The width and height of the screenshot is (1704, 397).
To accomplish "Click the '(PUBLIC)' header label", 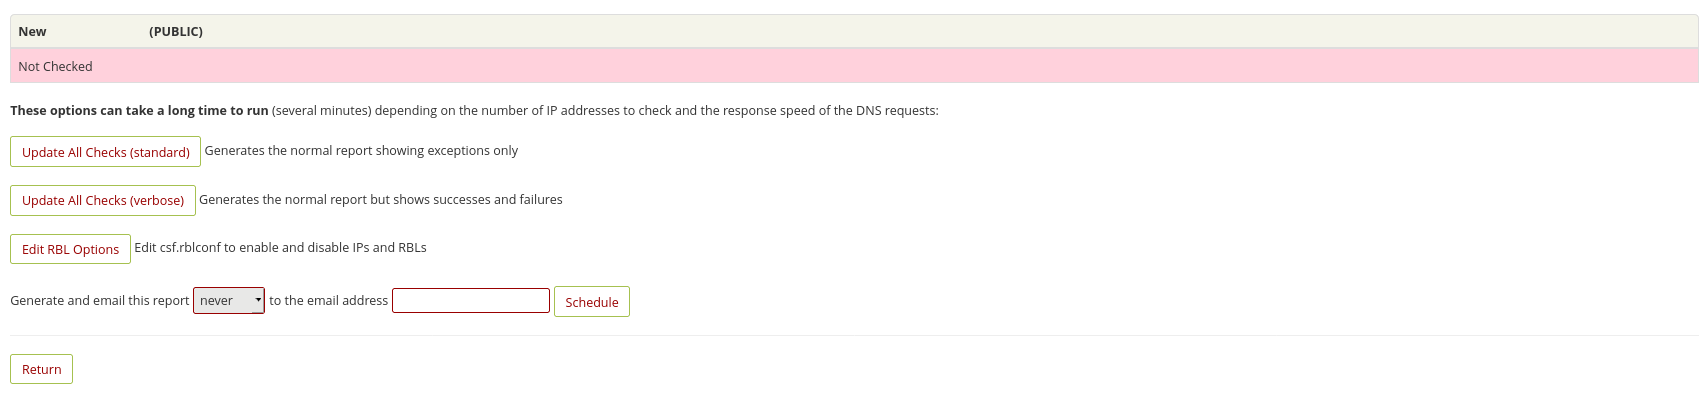I will click(x=176, y=31).
